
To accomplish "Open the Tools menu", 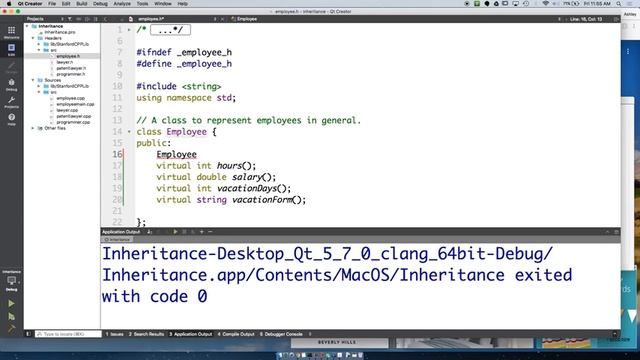I will pos(142,4).
